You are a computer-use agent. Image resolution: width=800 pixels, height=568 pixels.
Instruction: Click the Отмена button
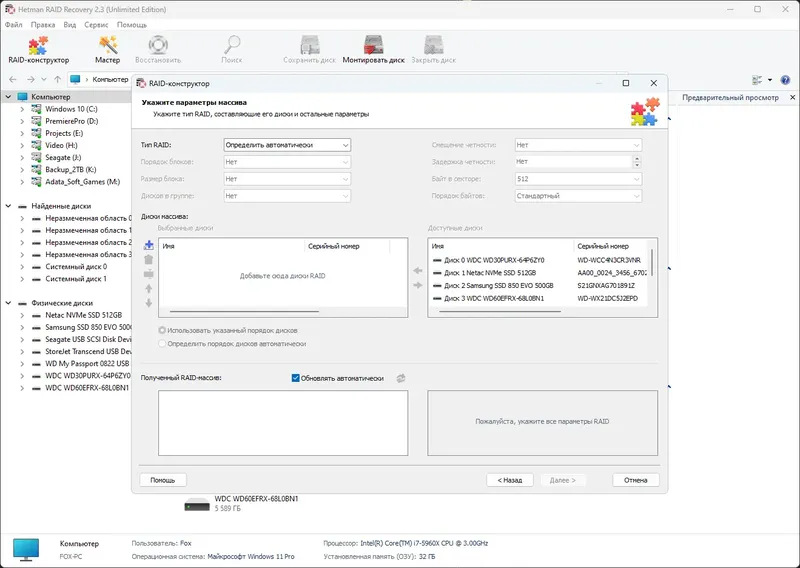[636, 480]
